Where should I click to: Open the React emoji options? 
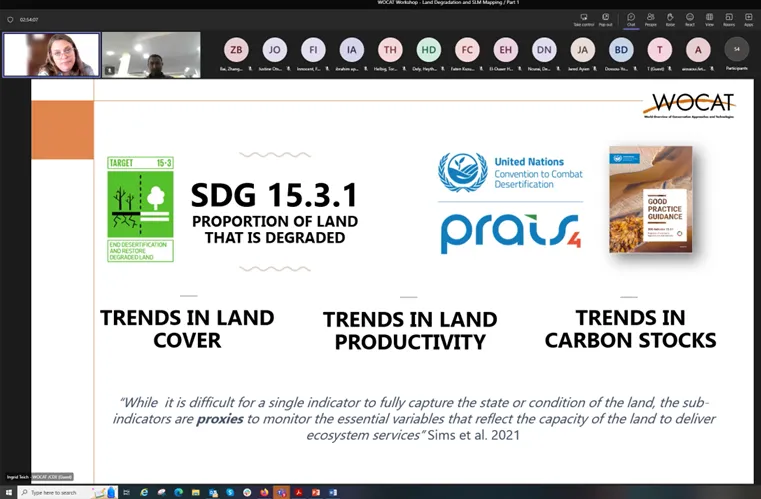pyautogui.click(x=690, y=18)
